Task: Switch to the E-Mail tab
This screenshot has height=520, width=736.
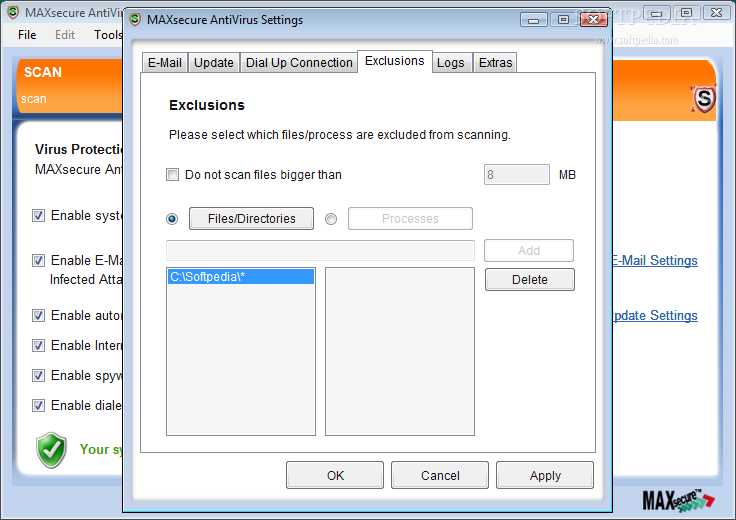Action: click(165, 62)
